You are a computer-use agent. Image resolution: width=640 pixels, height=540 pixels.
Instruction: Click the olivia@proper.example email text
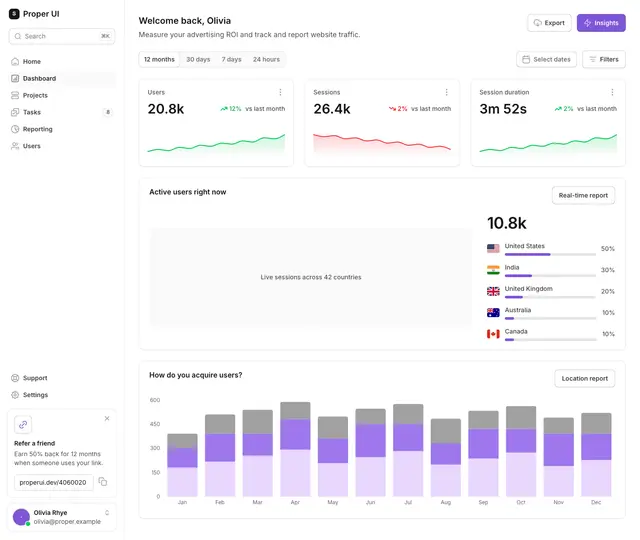pos(67,522)
